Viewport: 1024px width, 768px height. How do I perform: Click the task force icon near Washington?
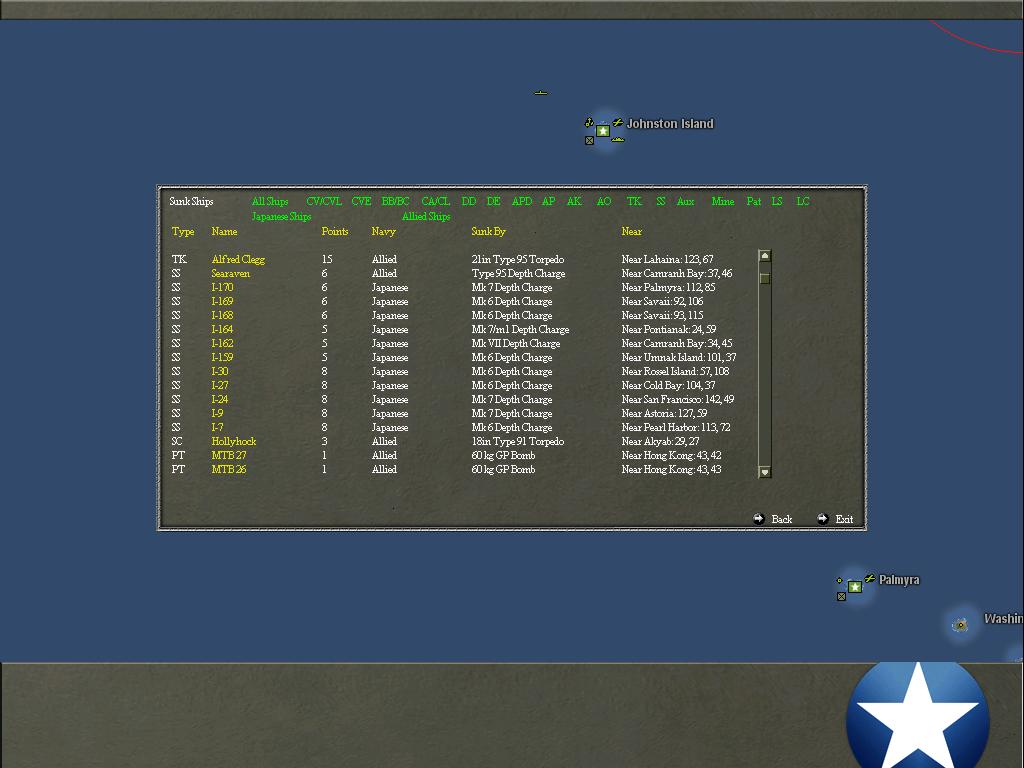(960, 625)
